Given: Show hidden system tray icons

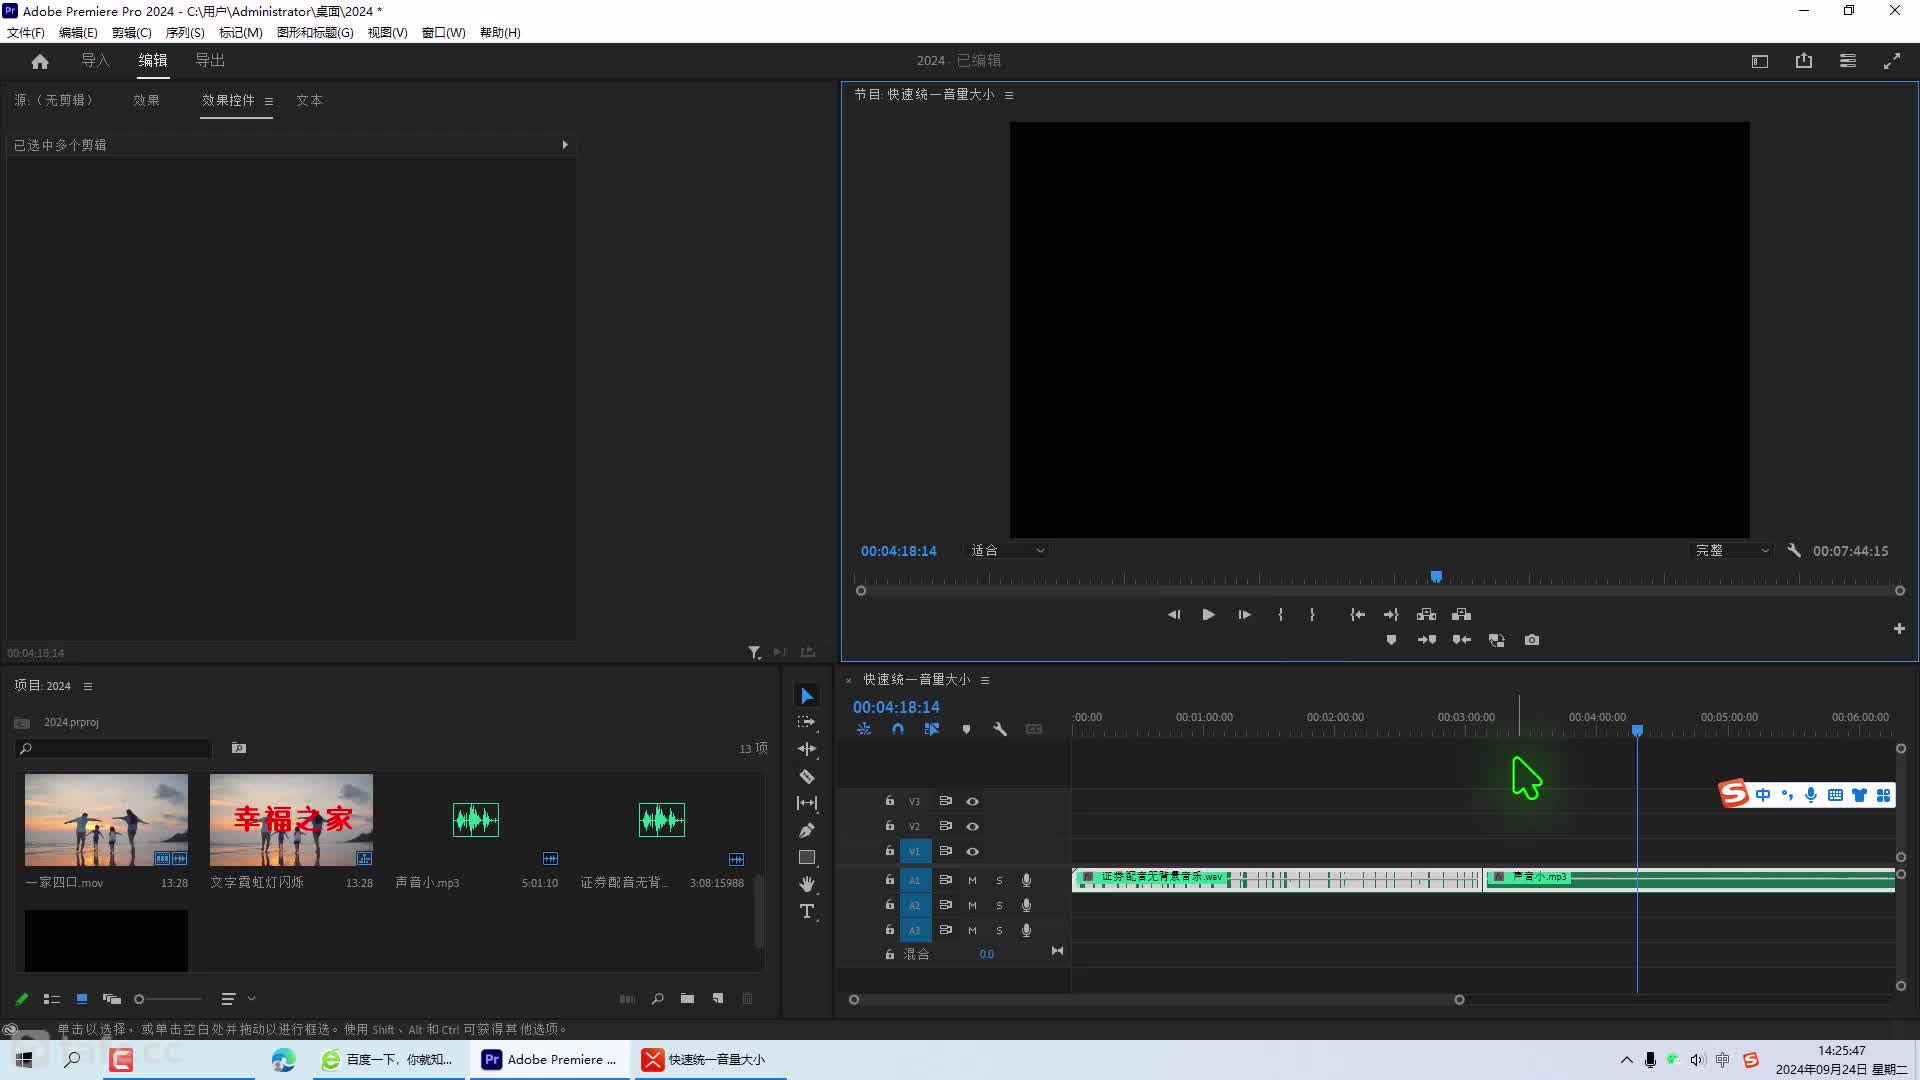Looking at the screenshot, I should point(1626,1060).
